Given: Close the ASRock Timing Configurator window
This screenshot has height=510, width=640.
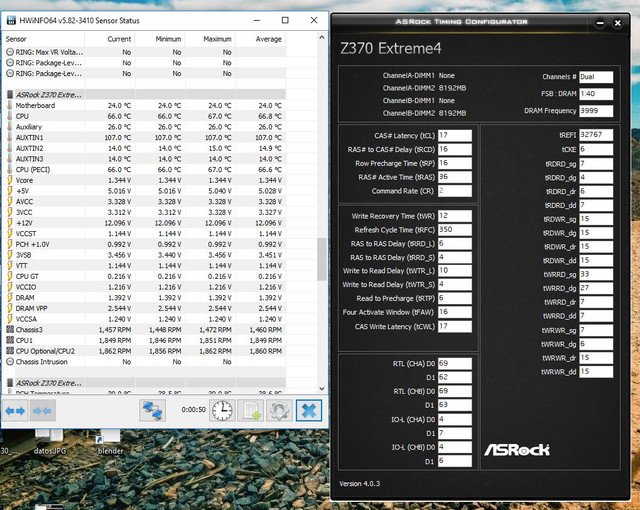Looking at the screenshot, I should click(618, 23).
